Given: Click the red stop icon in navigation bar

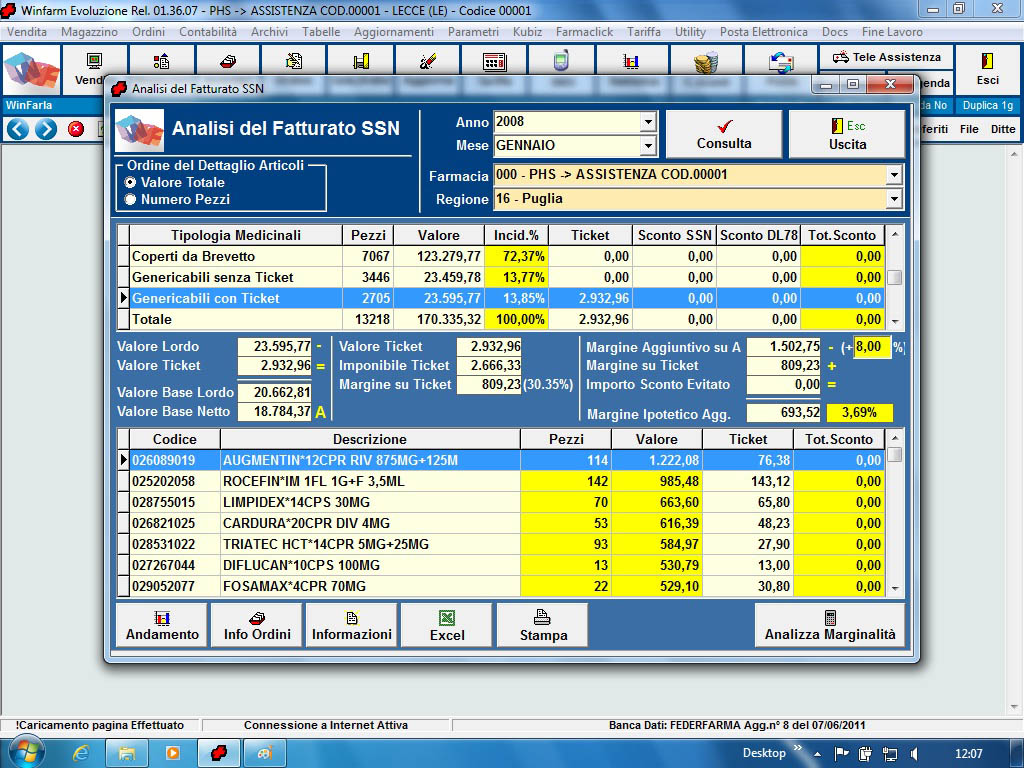Looking at the screenshot, I should pos(76,129).
